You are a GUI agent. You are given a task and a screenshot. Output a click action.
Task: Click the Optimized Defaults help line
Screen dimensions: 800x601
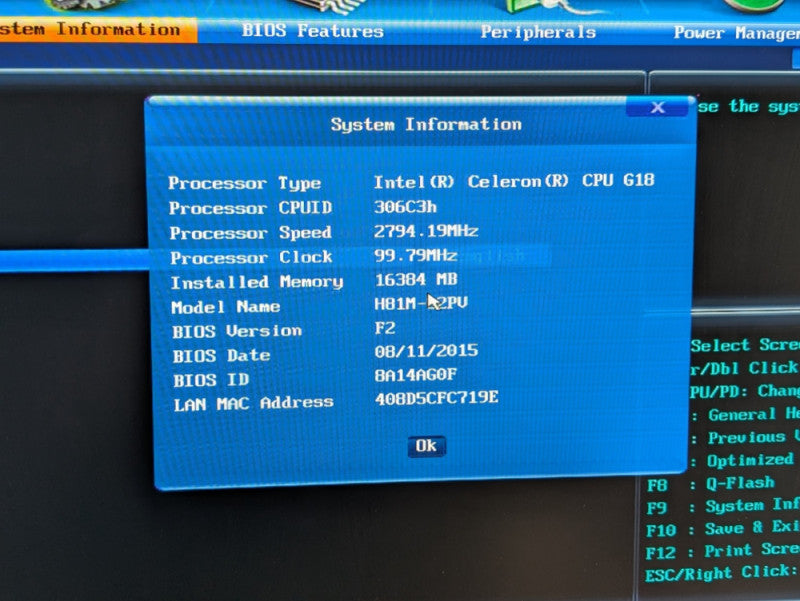click(745, 461)
